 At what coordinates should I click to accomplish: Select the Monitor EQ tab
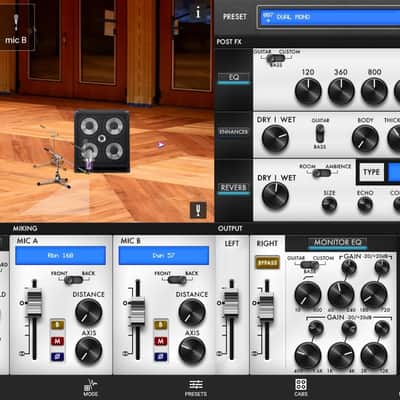[x=338, y=242]
